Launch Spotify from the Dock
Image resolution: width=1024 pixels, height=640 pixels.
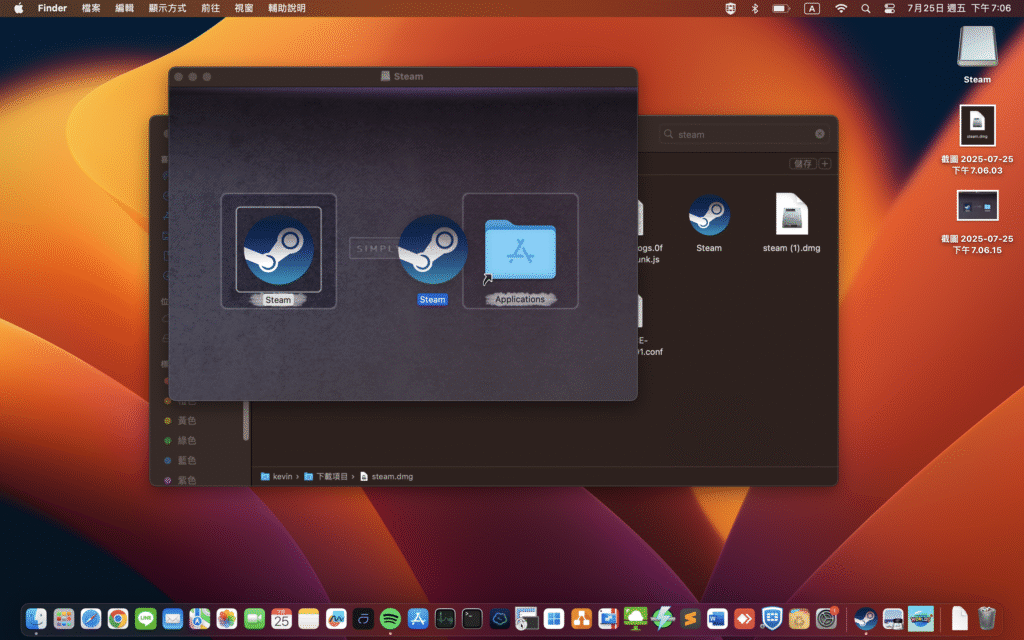(390, 619)
